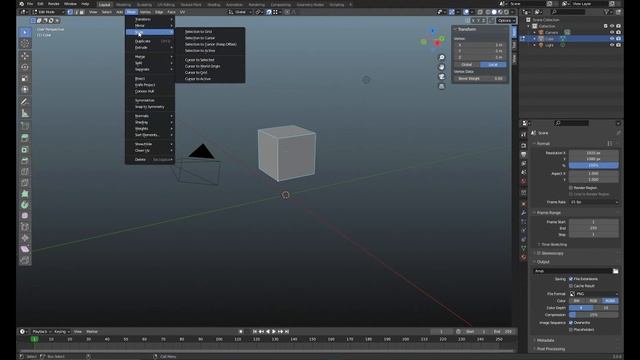640x360 pixels.
Task: Select the Transform tool
Action: [25, 89]
